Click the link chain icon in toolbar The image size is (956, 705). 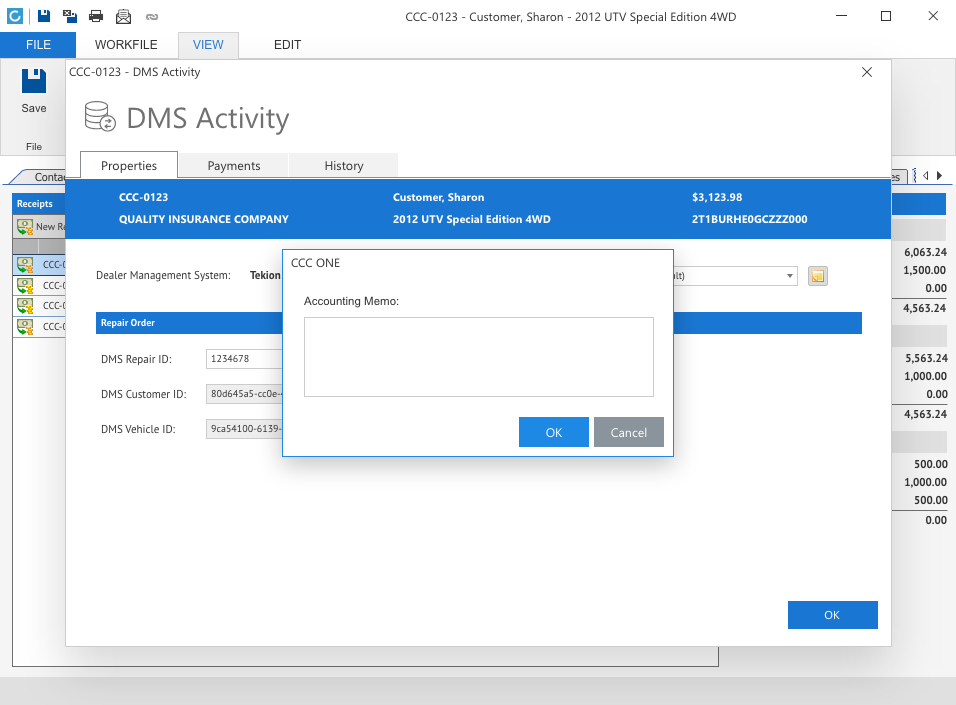click(x=152, y=16)
